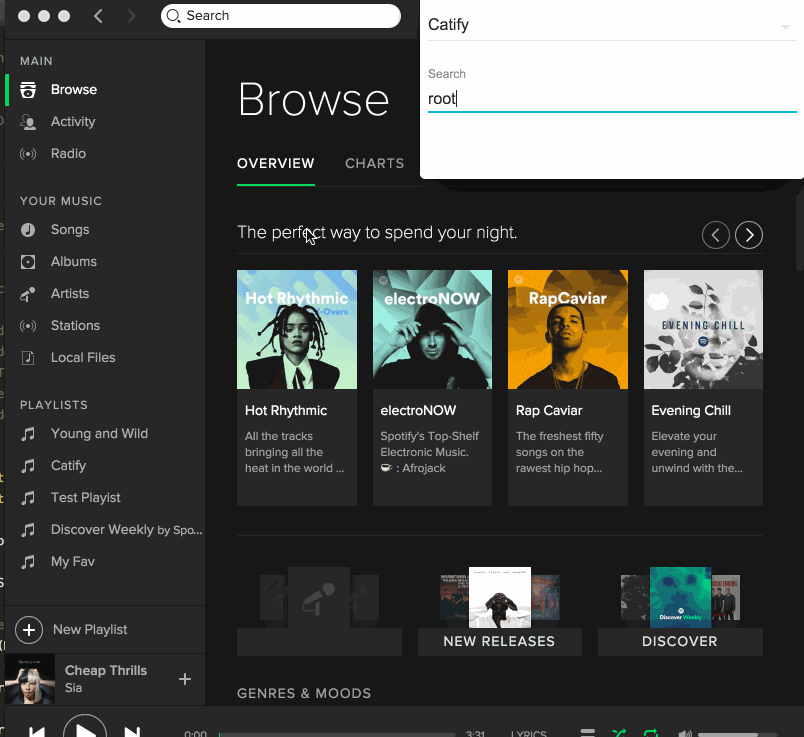Open the electroNOW cover art
The width and height of the screenshot is (804, 737).
(x=432, y=329)
